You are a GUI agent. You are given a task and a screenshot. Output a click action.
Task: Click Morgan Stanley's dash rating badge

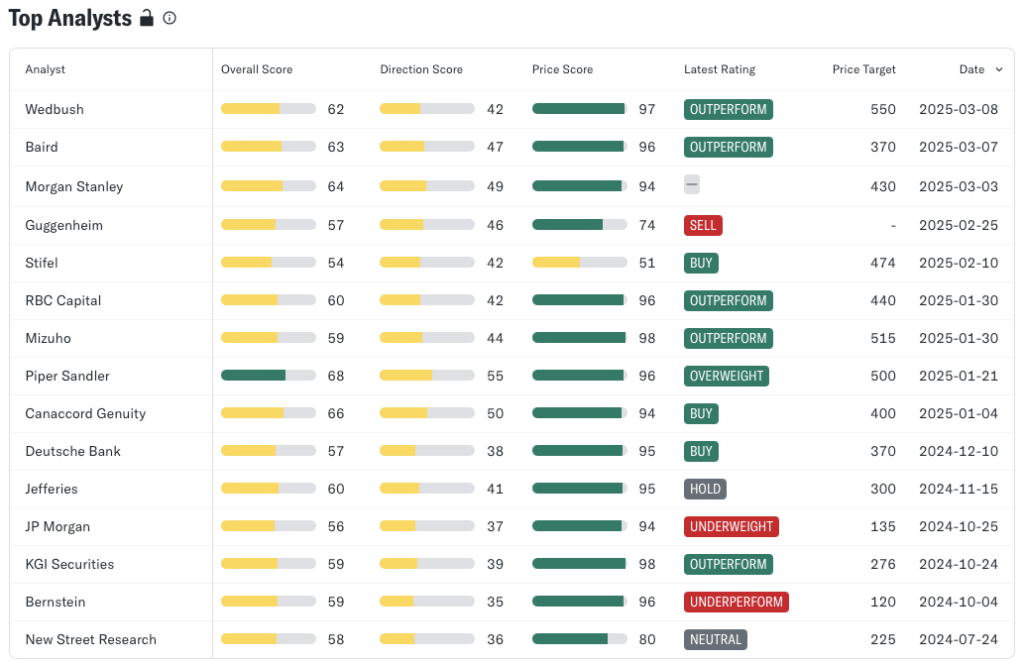(692, 185)
